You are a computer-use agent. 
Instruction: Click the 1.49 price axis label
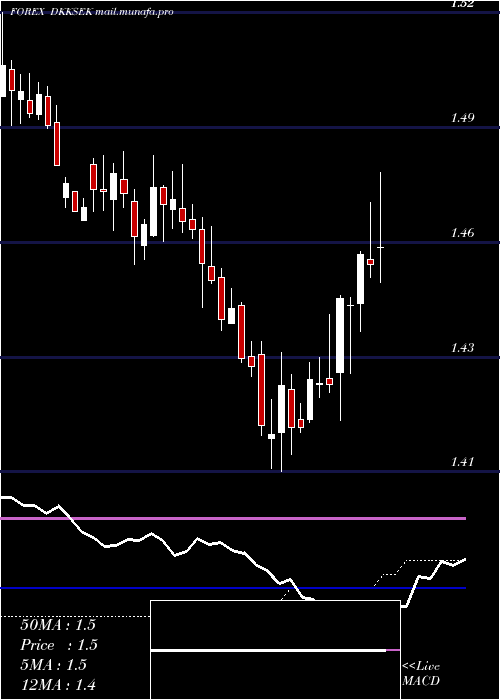tap(462, 118)
